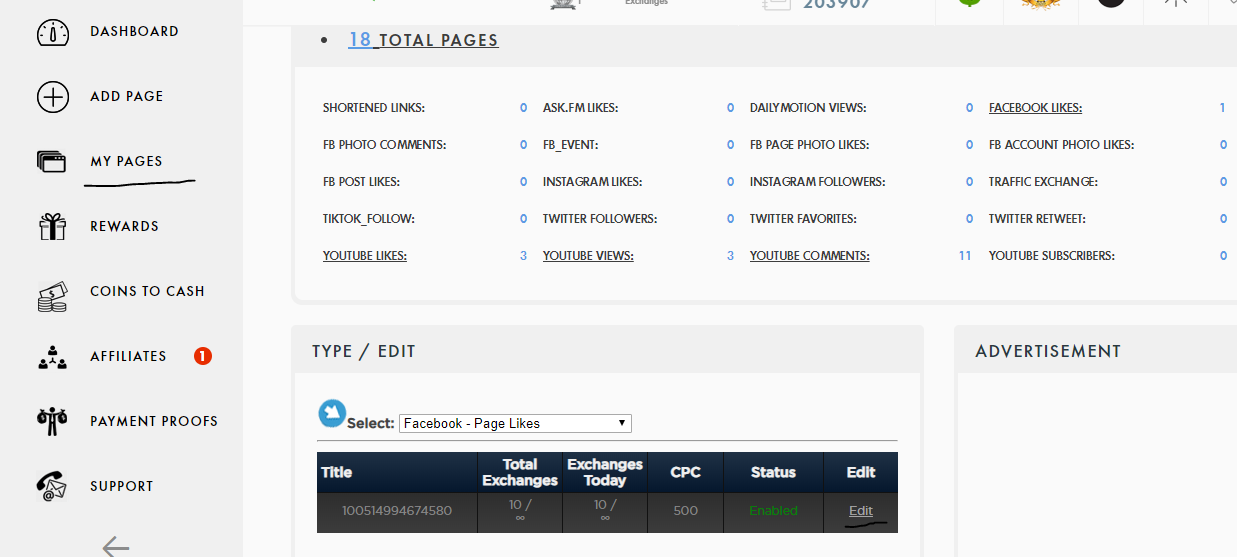1237x557 pixels.
Task: Click the My Pages window icon
Action: [x=51, y=161]
